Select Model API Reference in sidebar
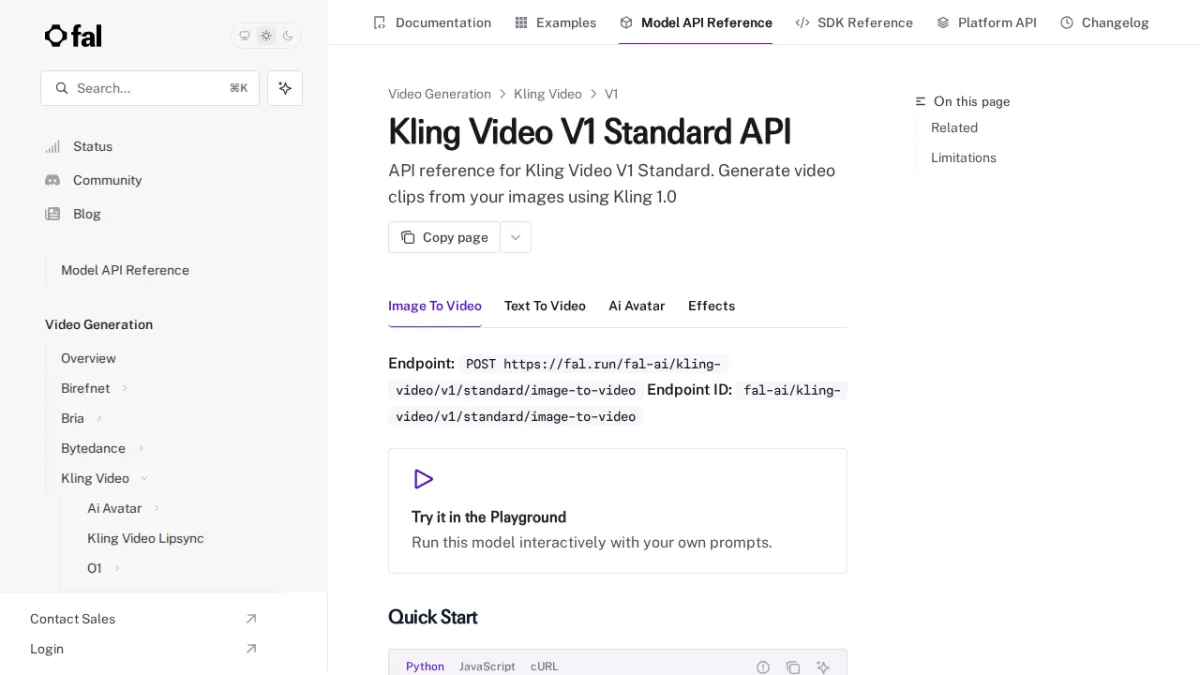Image resolution: width=1200 pixels, height=675 pixels. [x=125, y=270]
